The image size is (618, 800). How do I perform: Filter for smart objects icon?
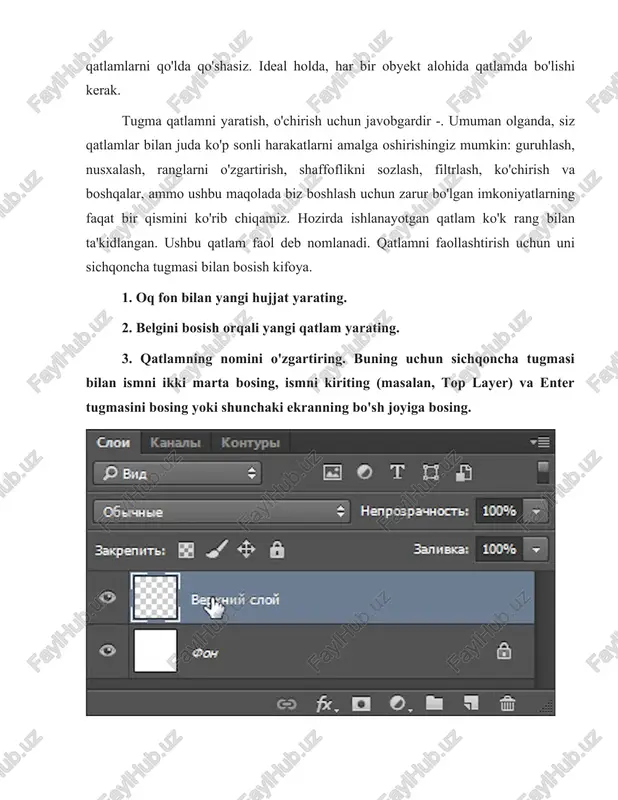point(463,472)
